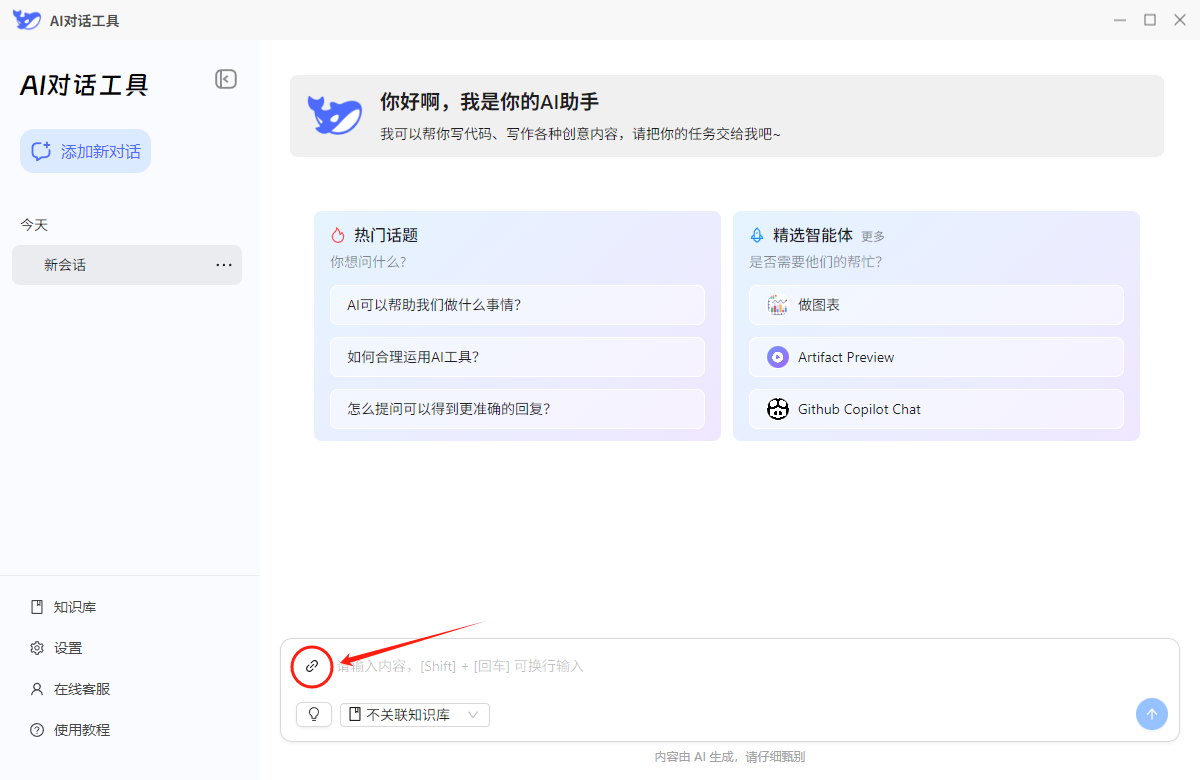Click the 做图表 chart icon
This screenshot has height=780, width=1200.
tap(778, 305)
